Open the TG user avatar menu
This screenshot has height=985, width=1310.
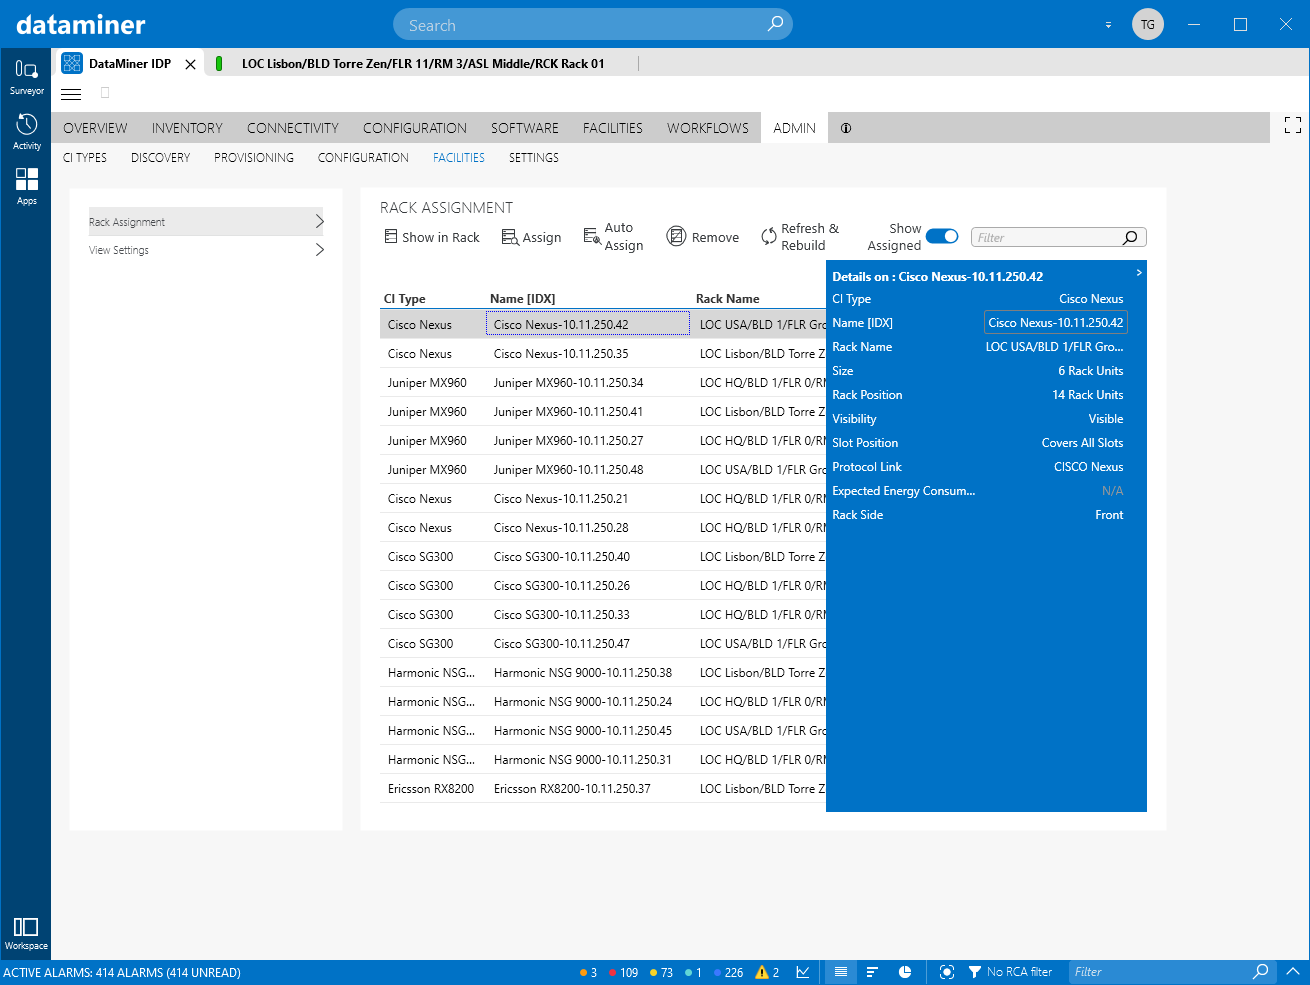(x=1148, y=24)
